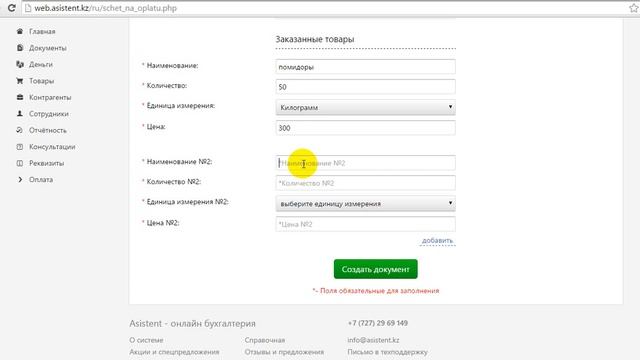Open the Единица измерения dropdown showing Килограмм

click(x=365, y=107)
